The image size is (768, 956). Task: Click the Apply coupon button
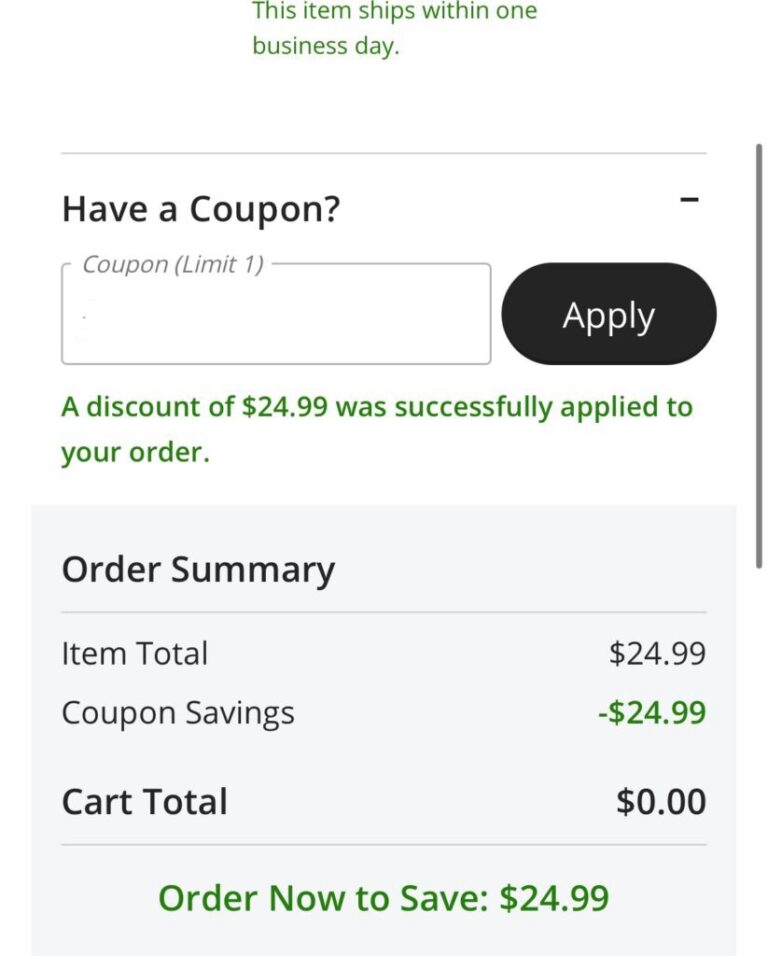coord(606,314)
